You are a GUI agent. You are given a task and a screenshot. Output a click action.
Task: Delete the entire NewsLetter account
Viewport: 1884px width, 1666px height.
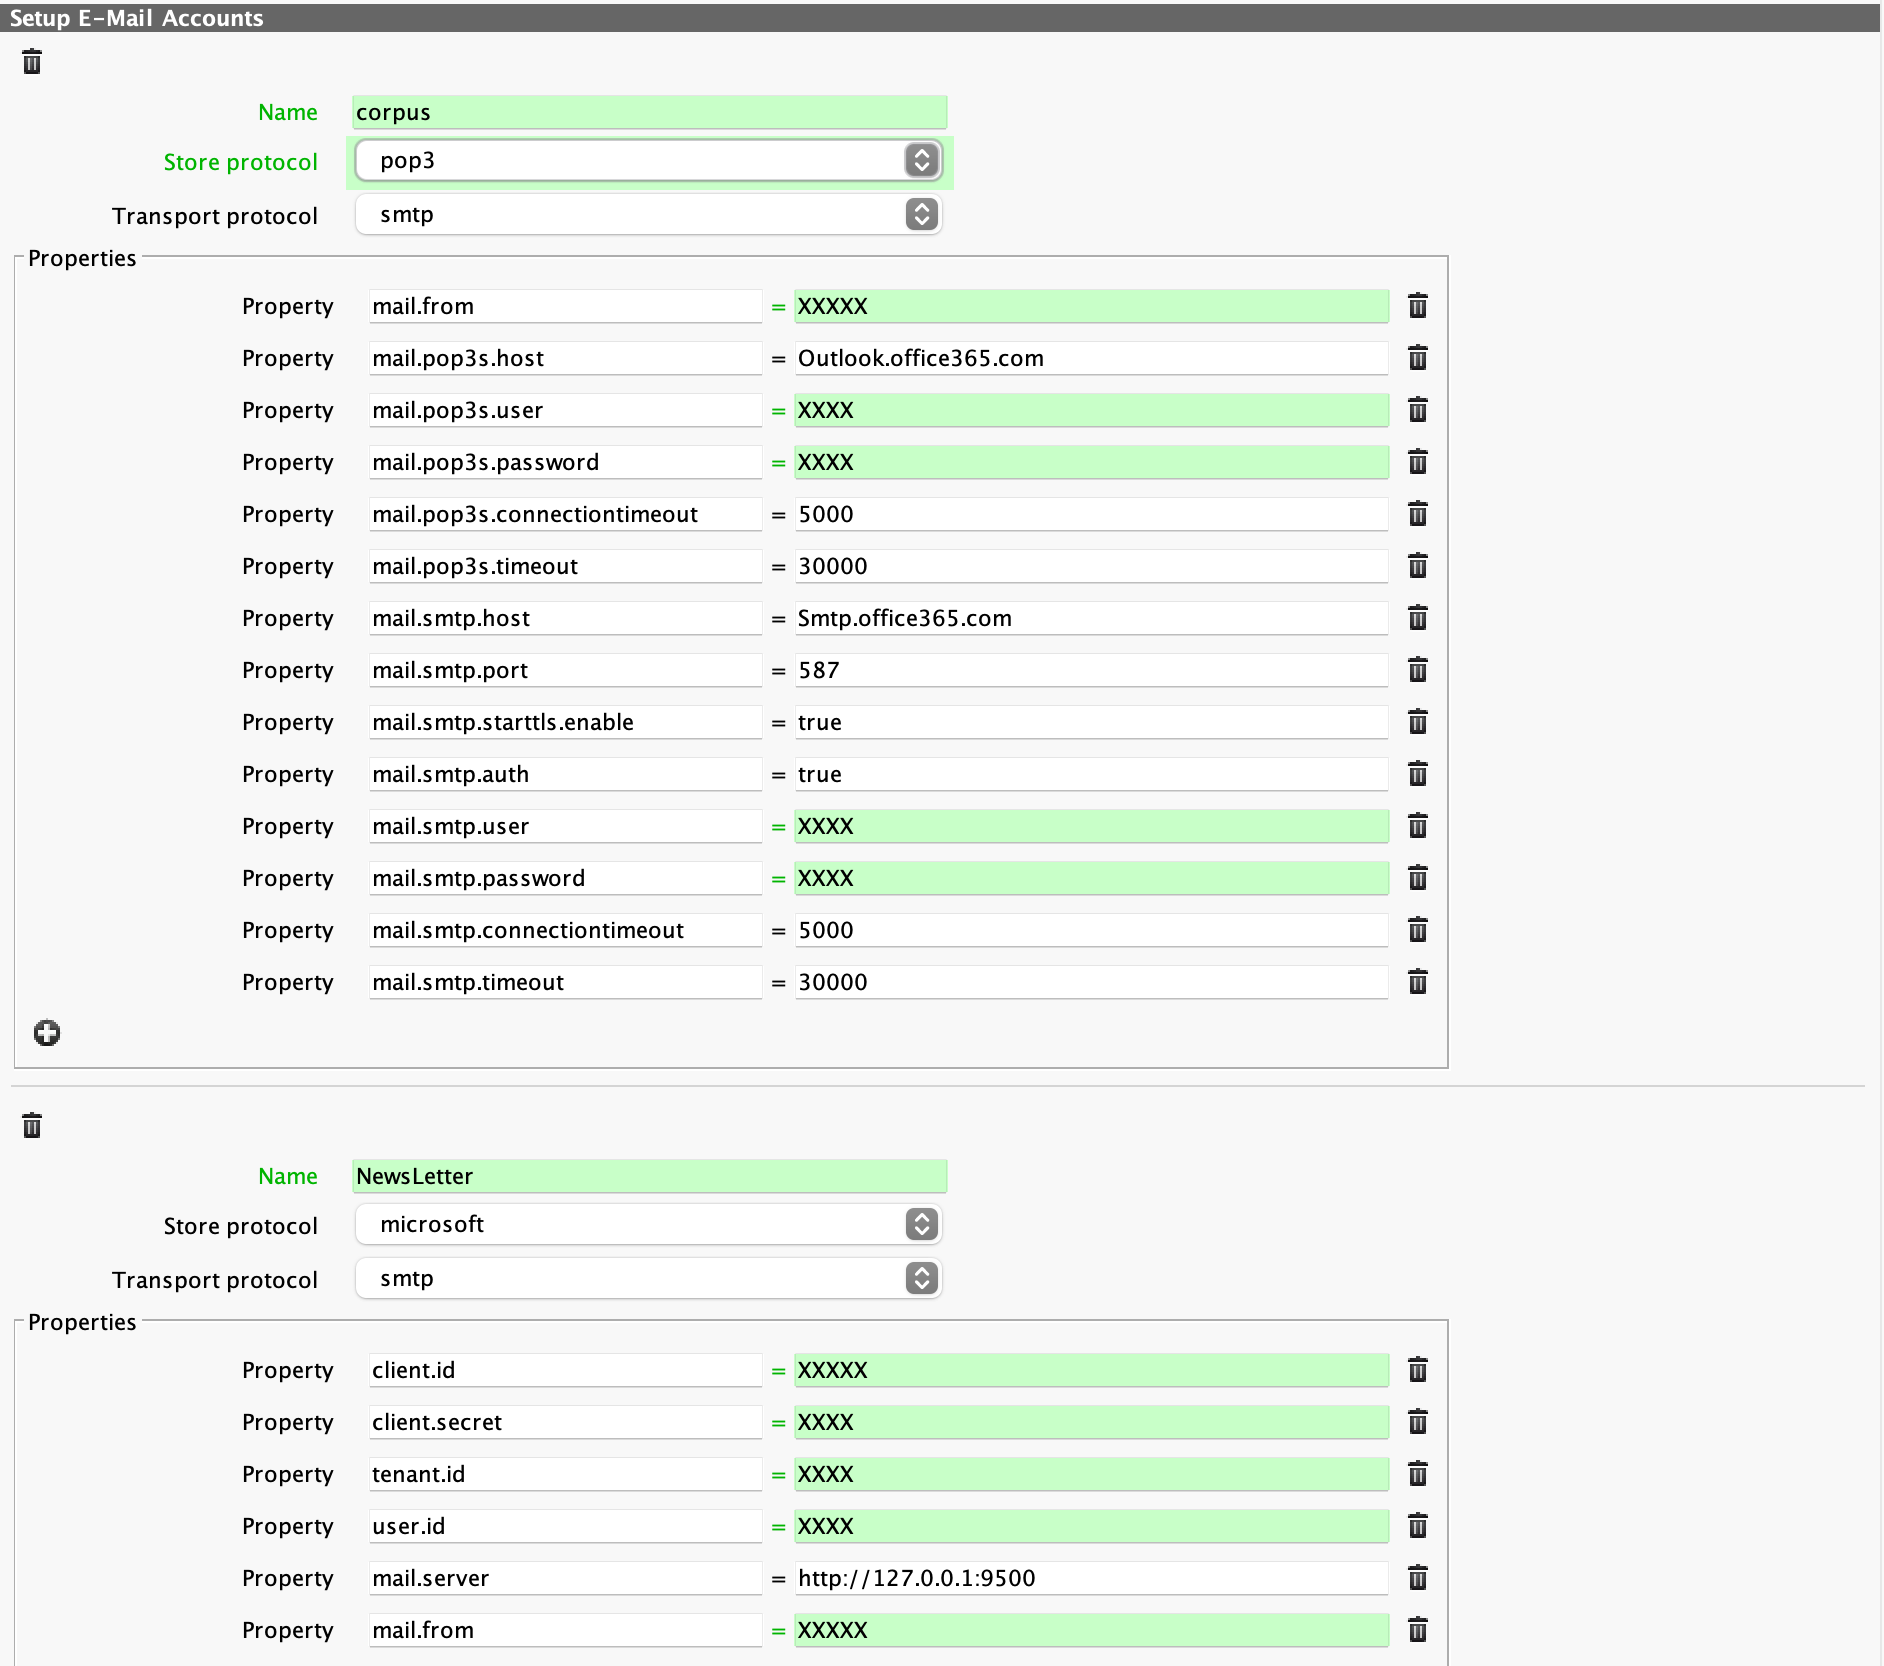point(33,1126)
